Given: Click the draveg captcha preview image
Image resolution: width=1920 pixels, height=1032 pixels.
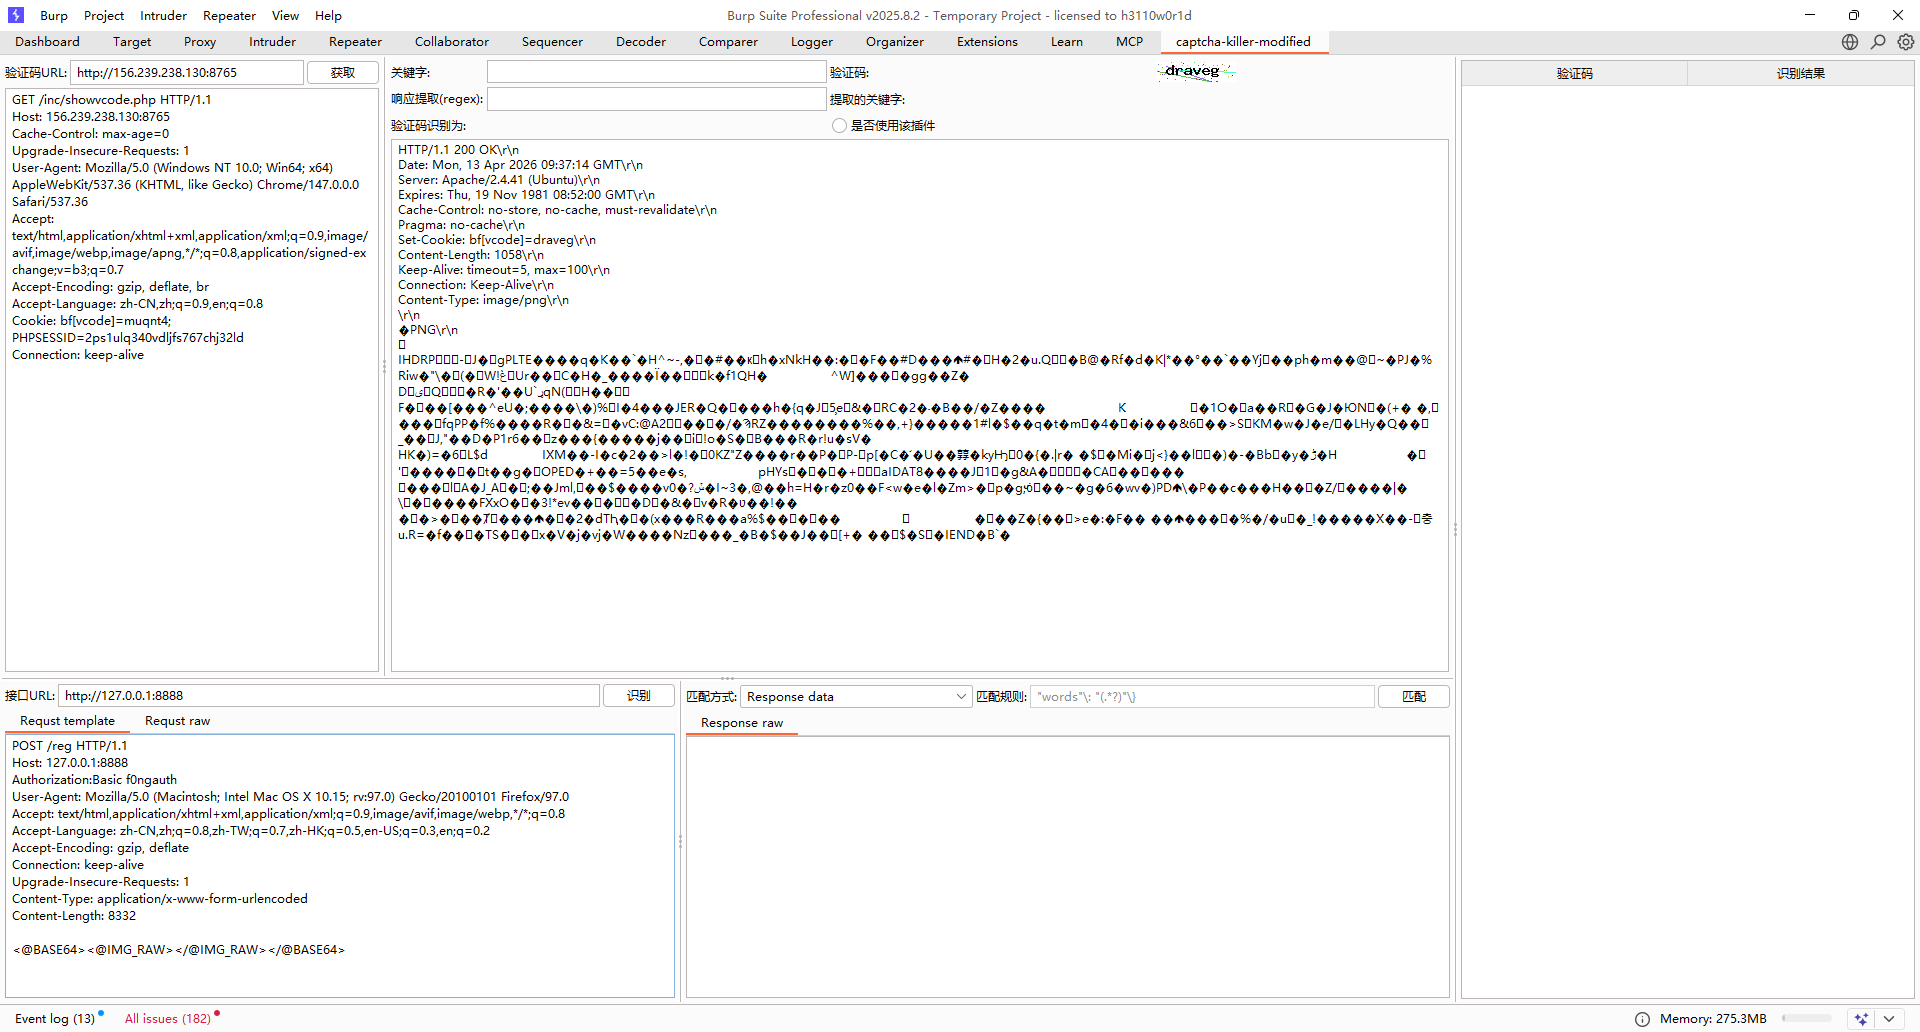Looking at the screenshot, I should tap(1195, 72).
